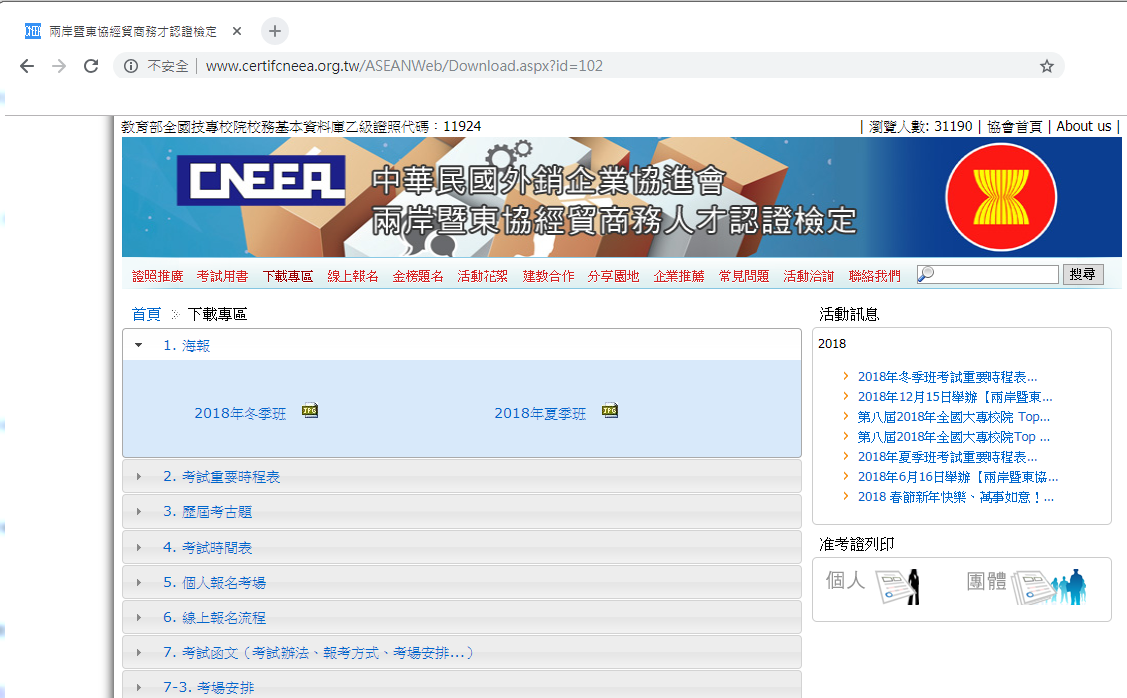
Task: Open the 建教合作 menu
Action: pos(548,276)
